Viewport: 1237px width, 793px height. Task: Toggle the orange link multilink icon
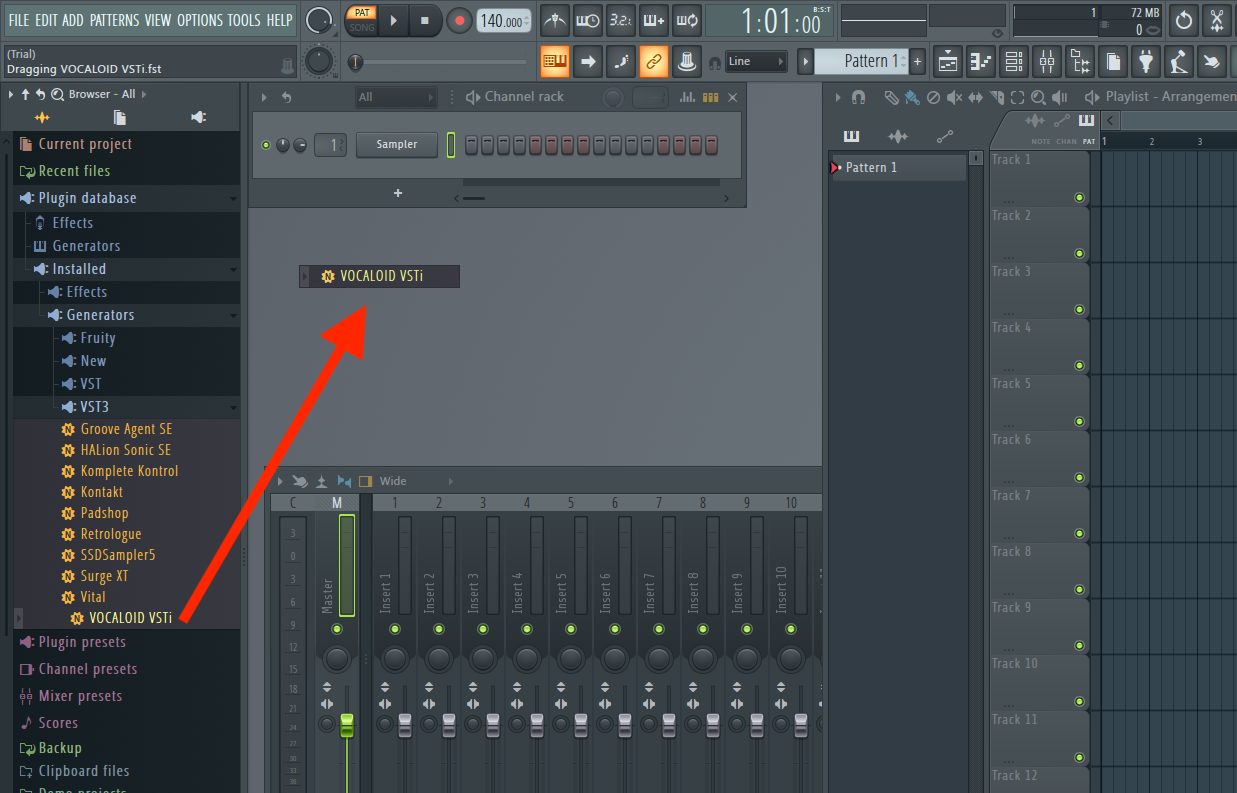[653, 61]
